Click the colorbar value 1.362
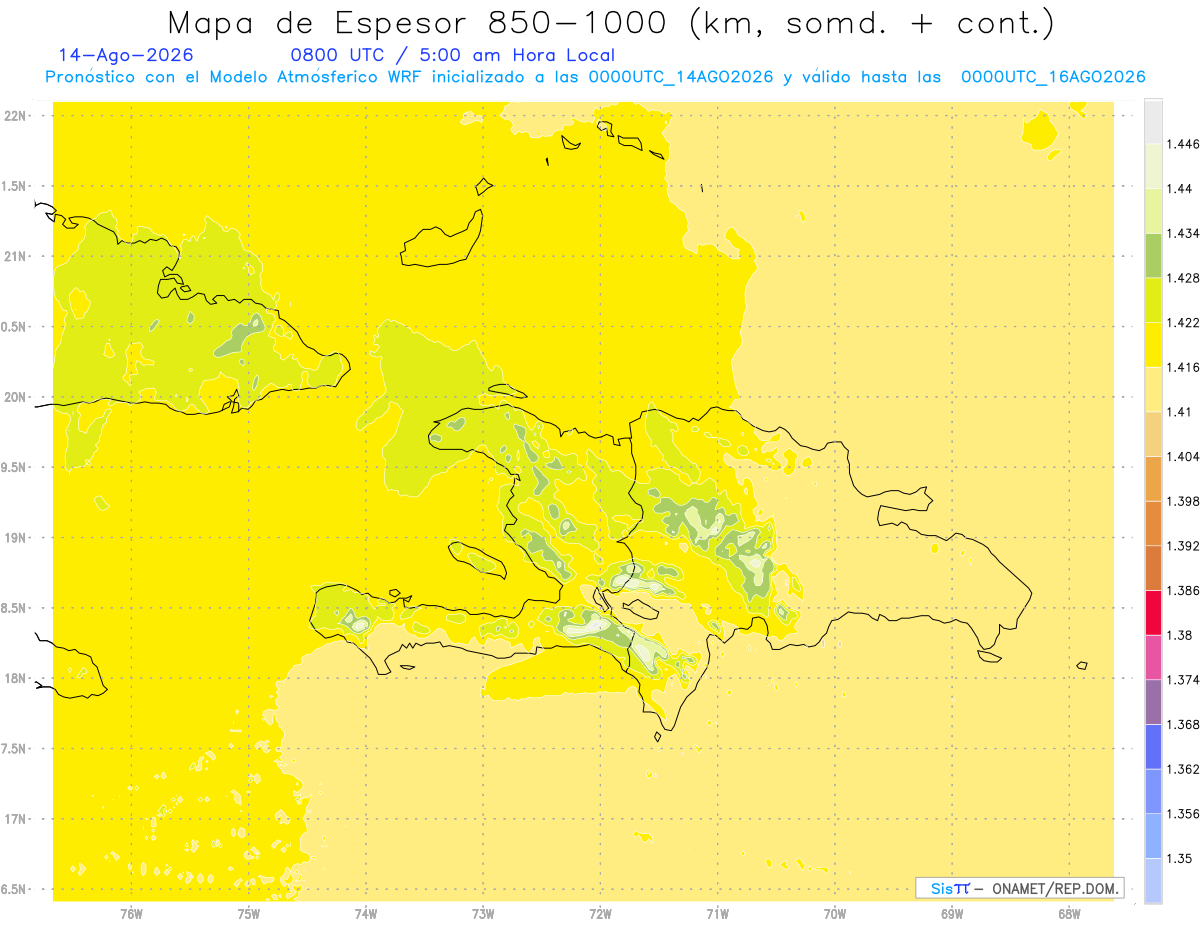Viewport: 1200px width, 927px height. (1185, 769)
